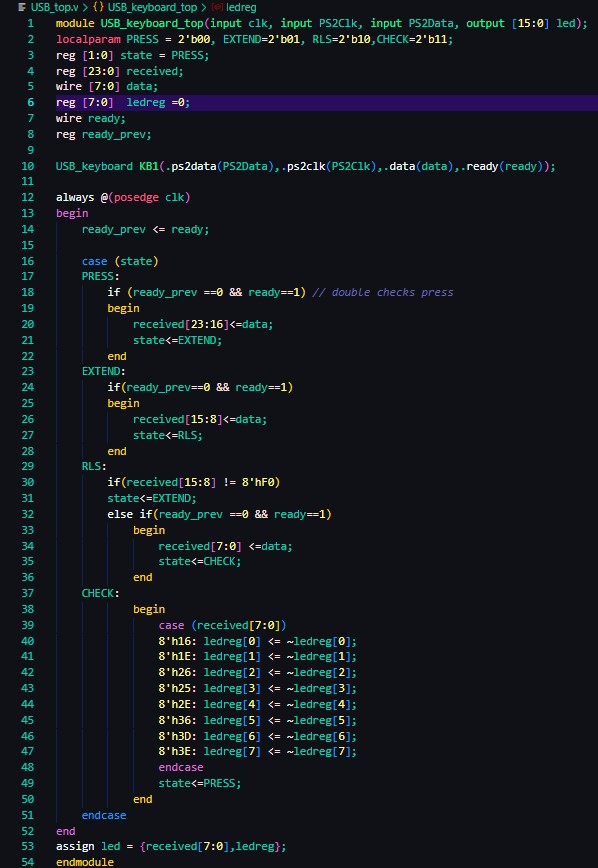Click the "8'h2E:" case item

pyautogui.click(x=178, y=704)
